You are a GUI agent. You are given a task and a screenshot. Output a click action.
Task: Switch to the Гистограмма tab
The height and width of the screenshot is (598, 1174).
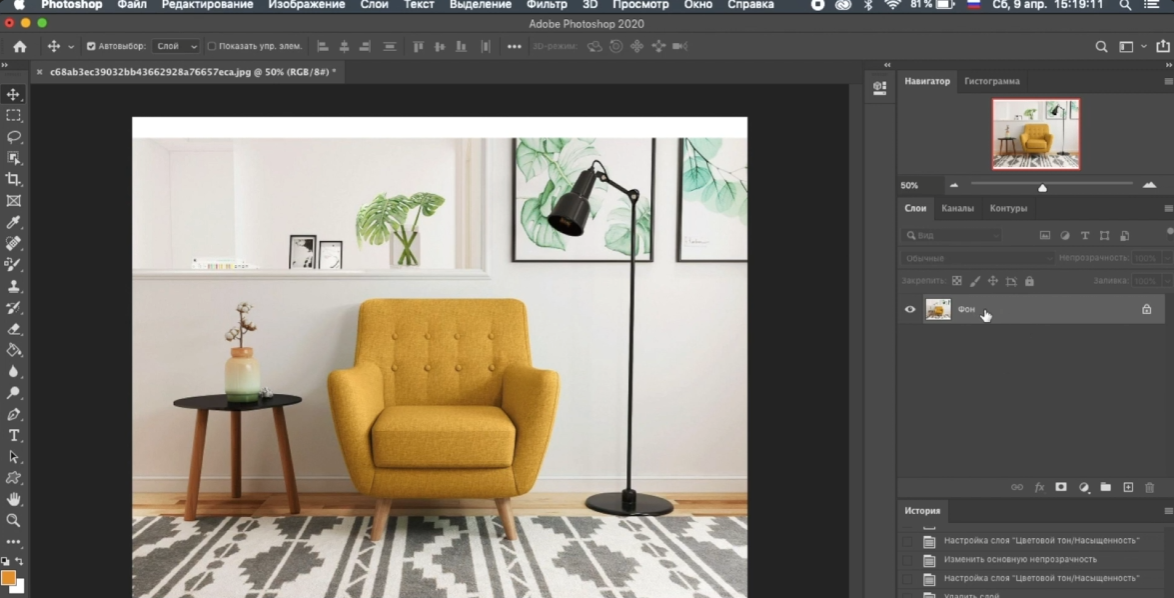point(991,81)
